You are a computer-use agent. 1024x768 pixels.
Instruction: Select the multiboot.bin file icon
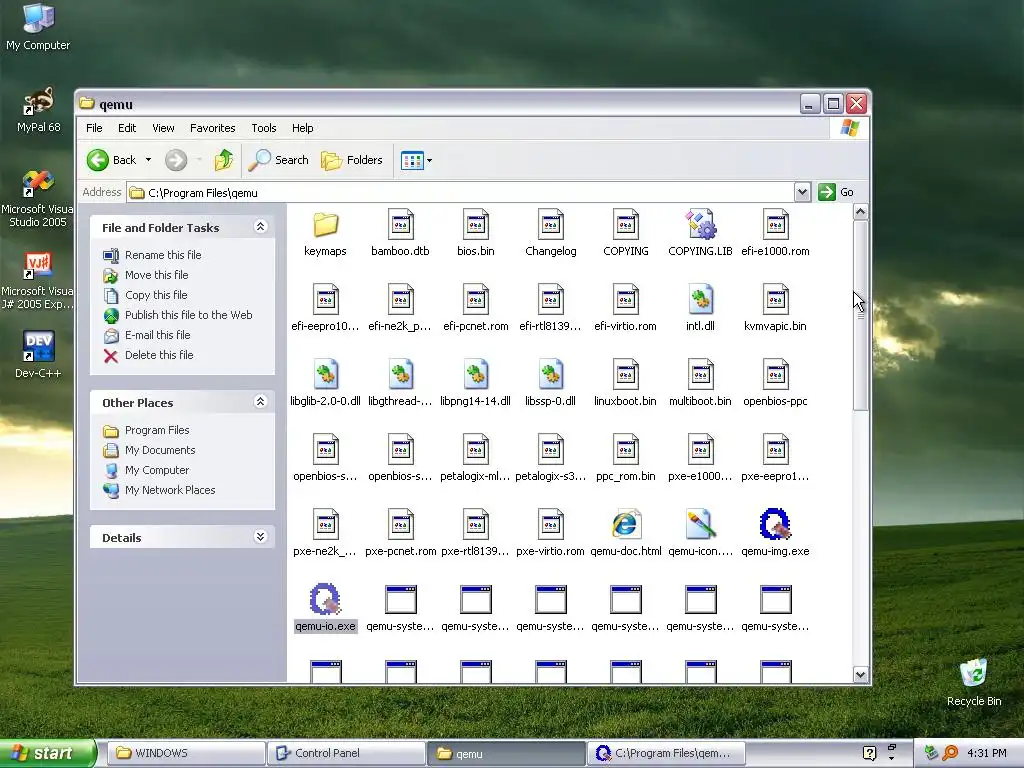point(700,375)
